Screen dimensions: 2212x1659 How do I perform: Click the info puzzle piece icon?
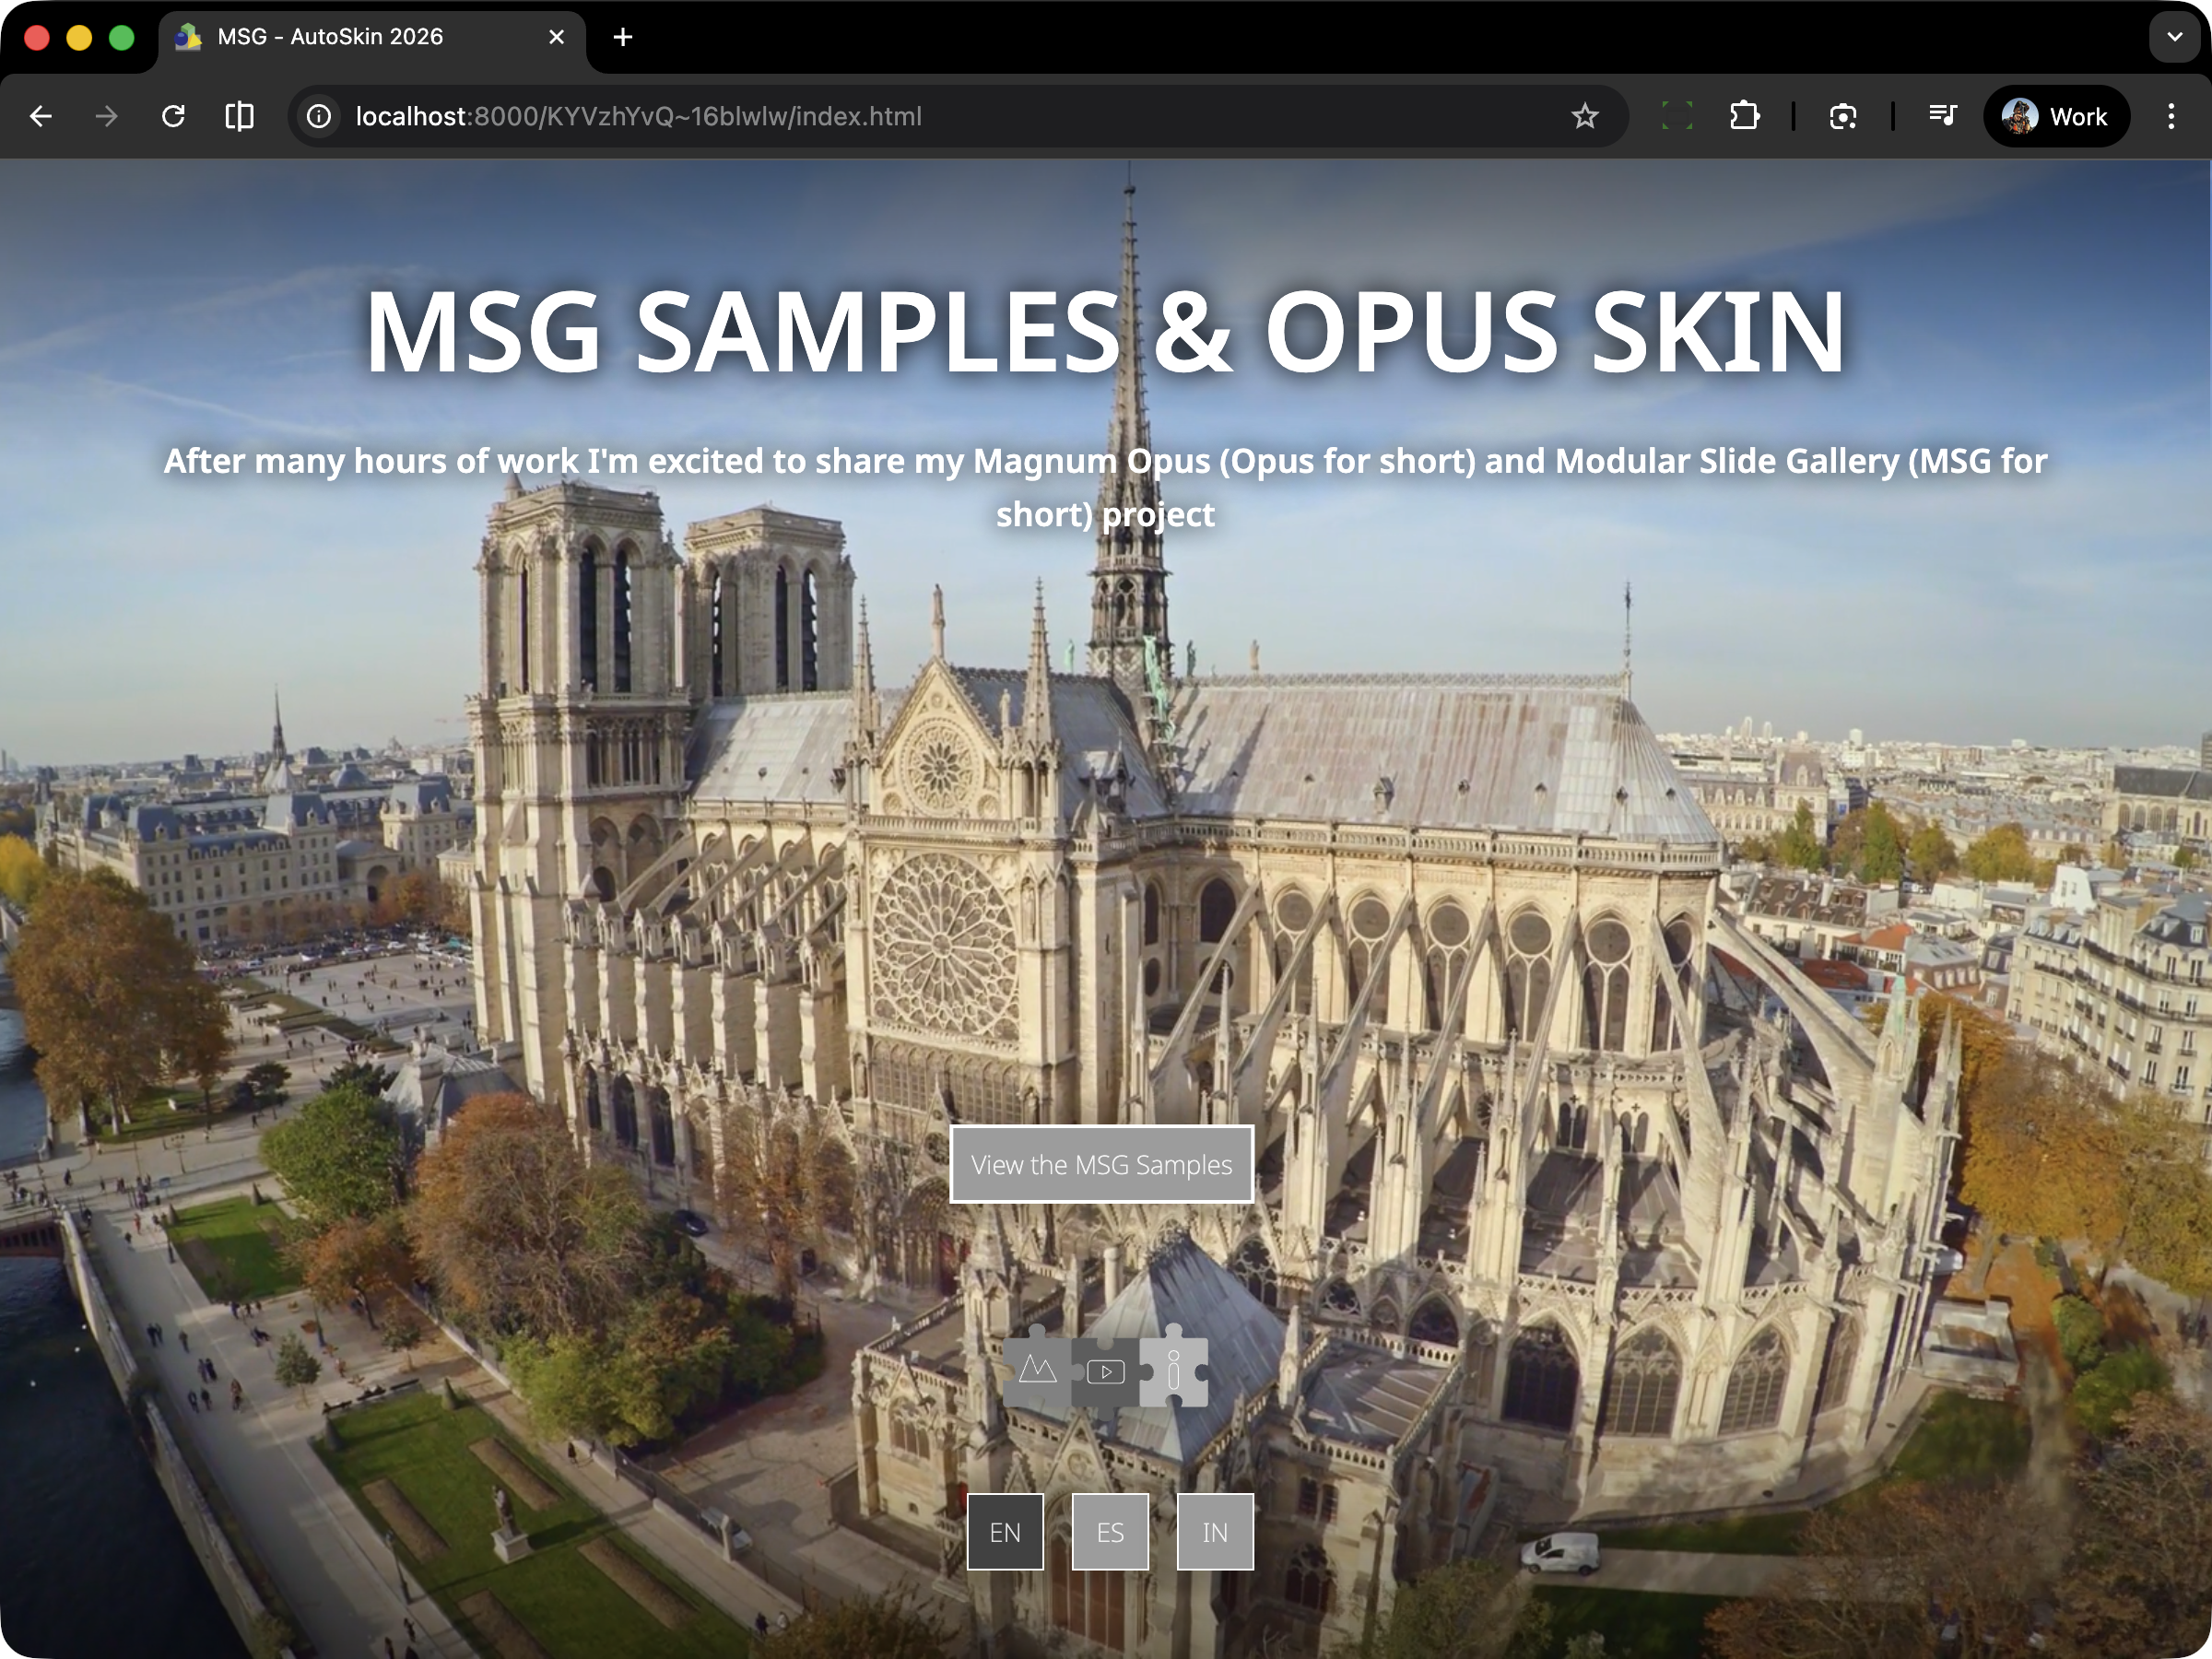[x=1174, y=1372]
